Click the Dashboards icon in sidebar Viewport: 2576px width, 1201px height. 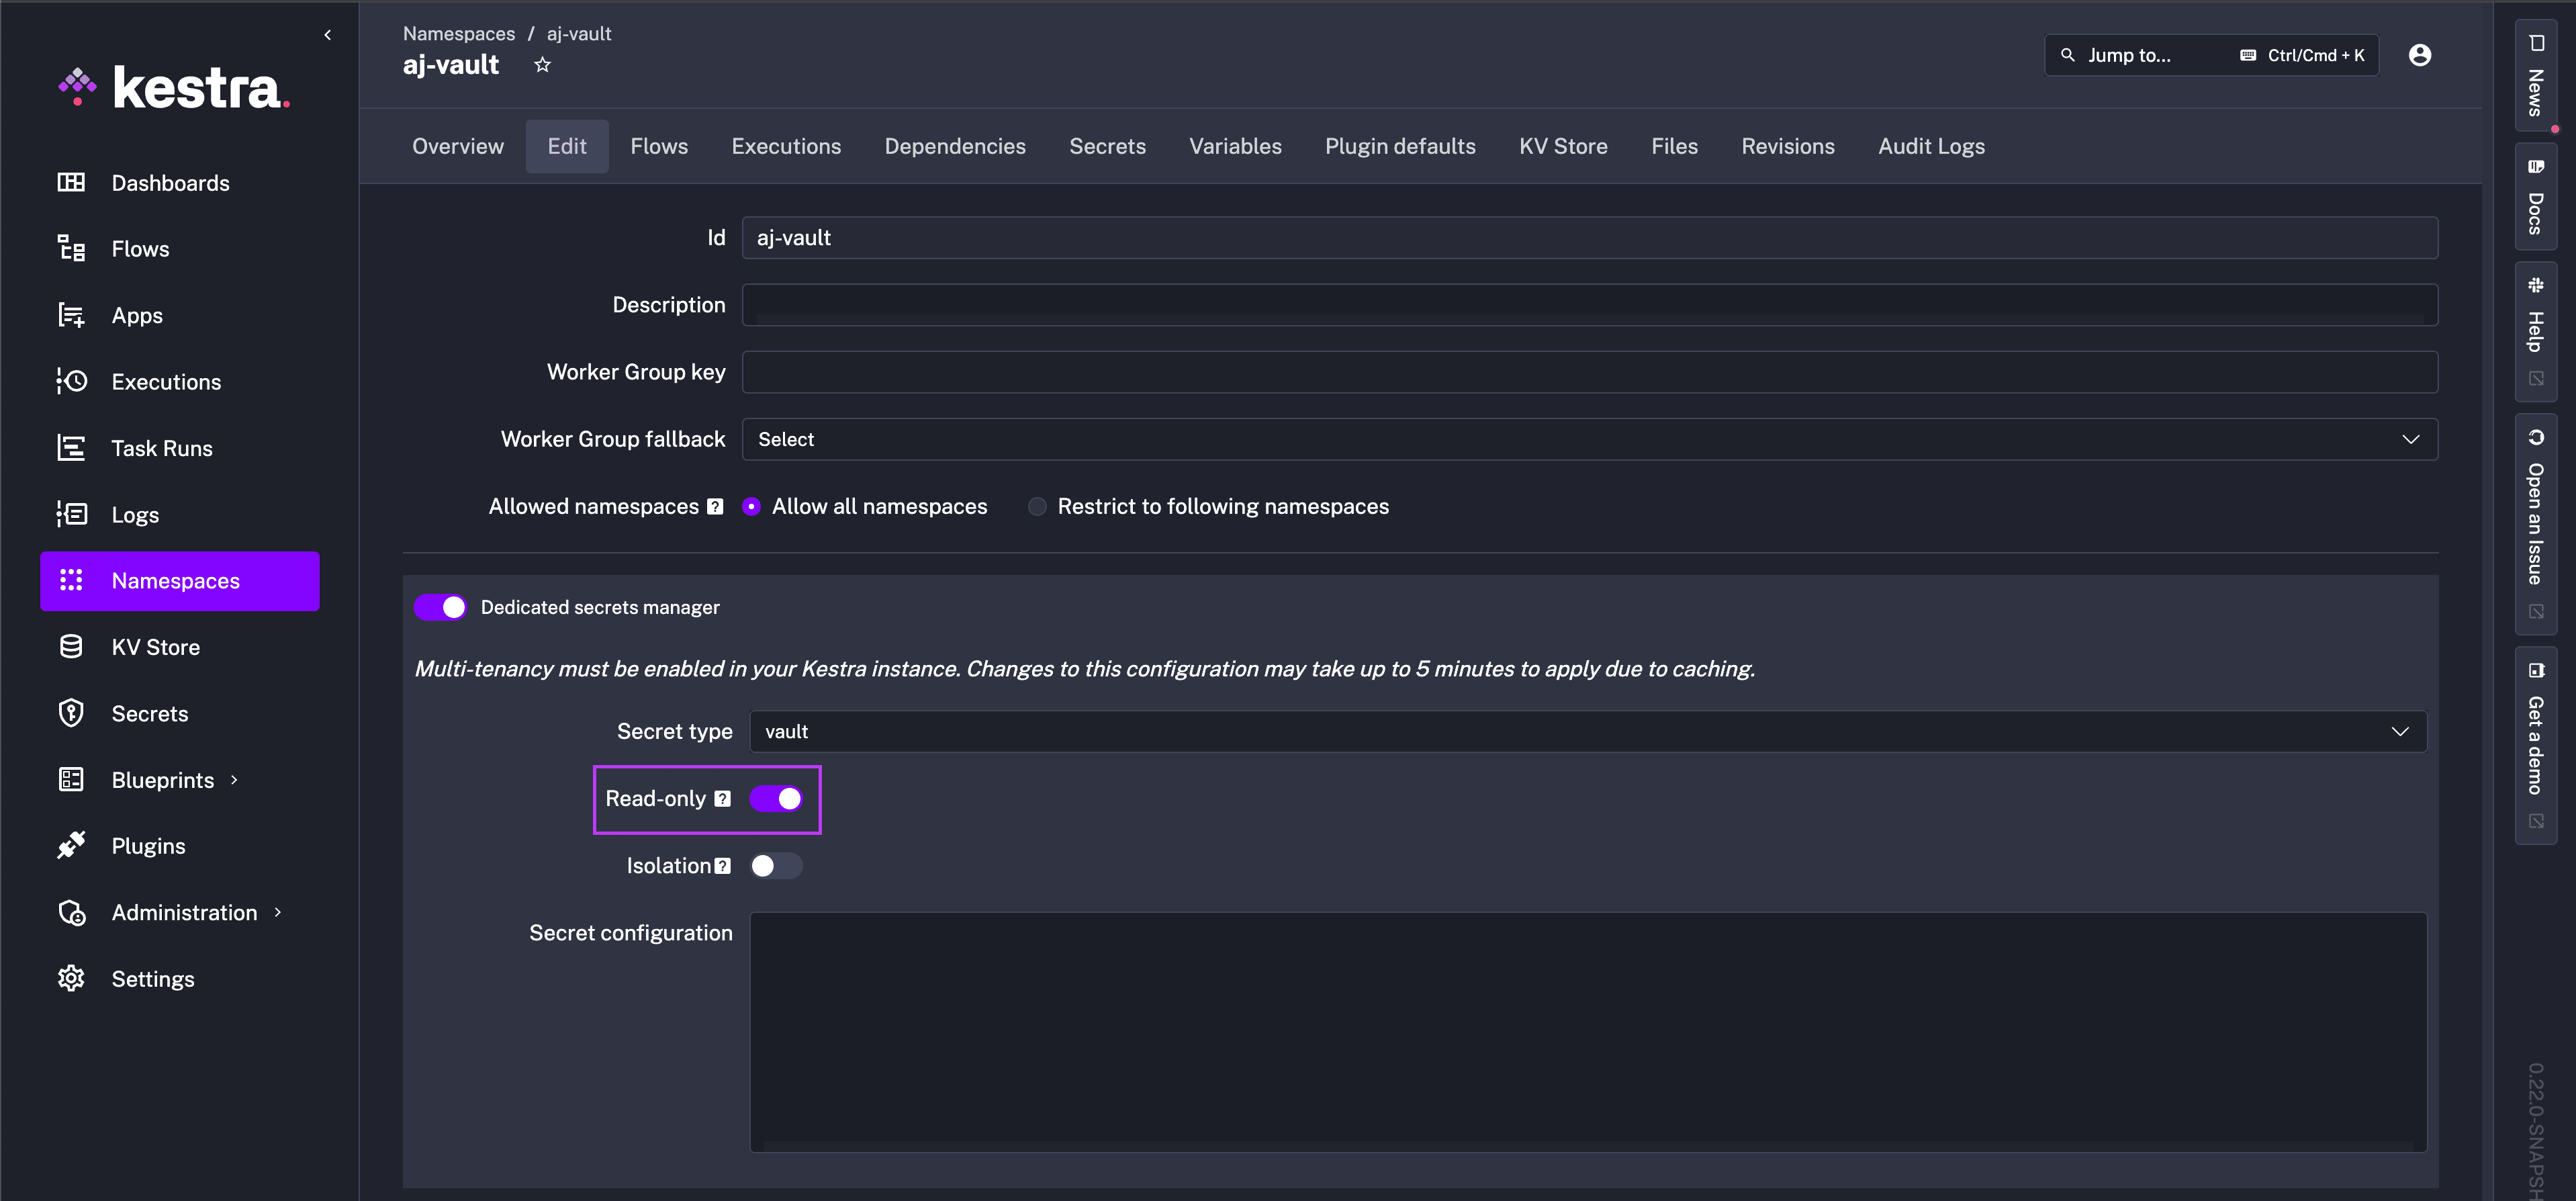click(x=71, y=182)
